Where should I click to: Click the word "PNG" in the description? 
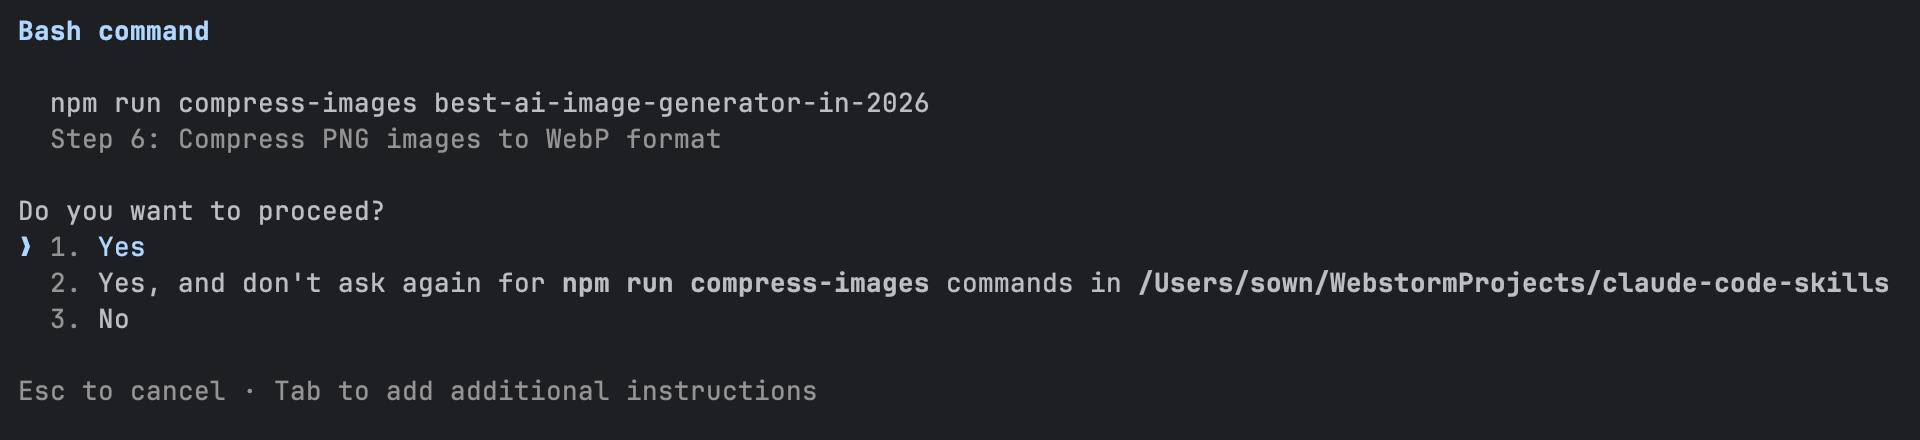tap(345, 140)
